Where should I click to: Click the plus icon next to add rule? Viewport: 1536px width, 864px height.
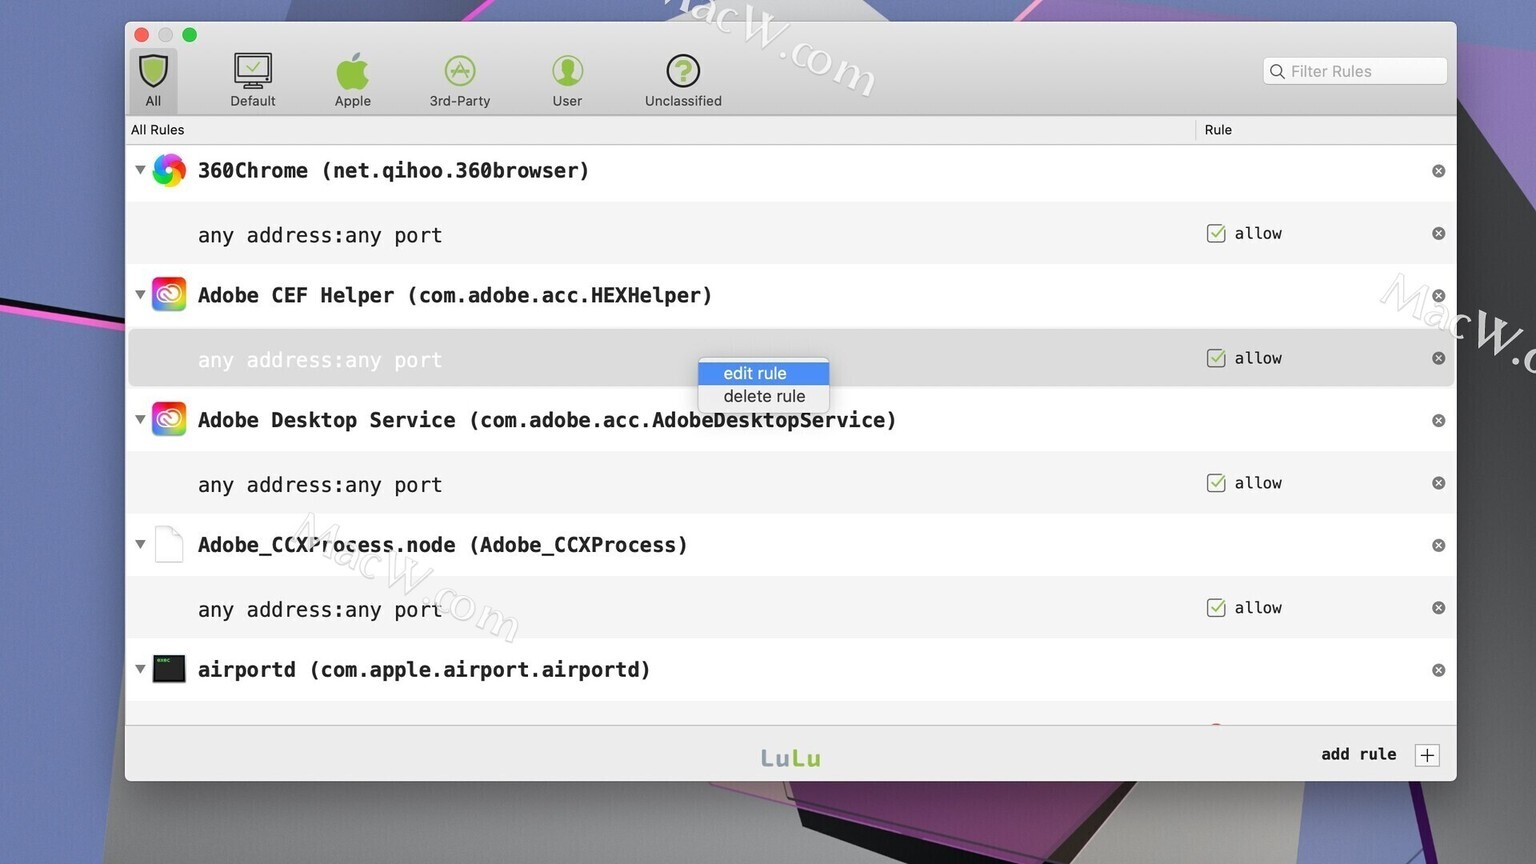[1427, 755]
